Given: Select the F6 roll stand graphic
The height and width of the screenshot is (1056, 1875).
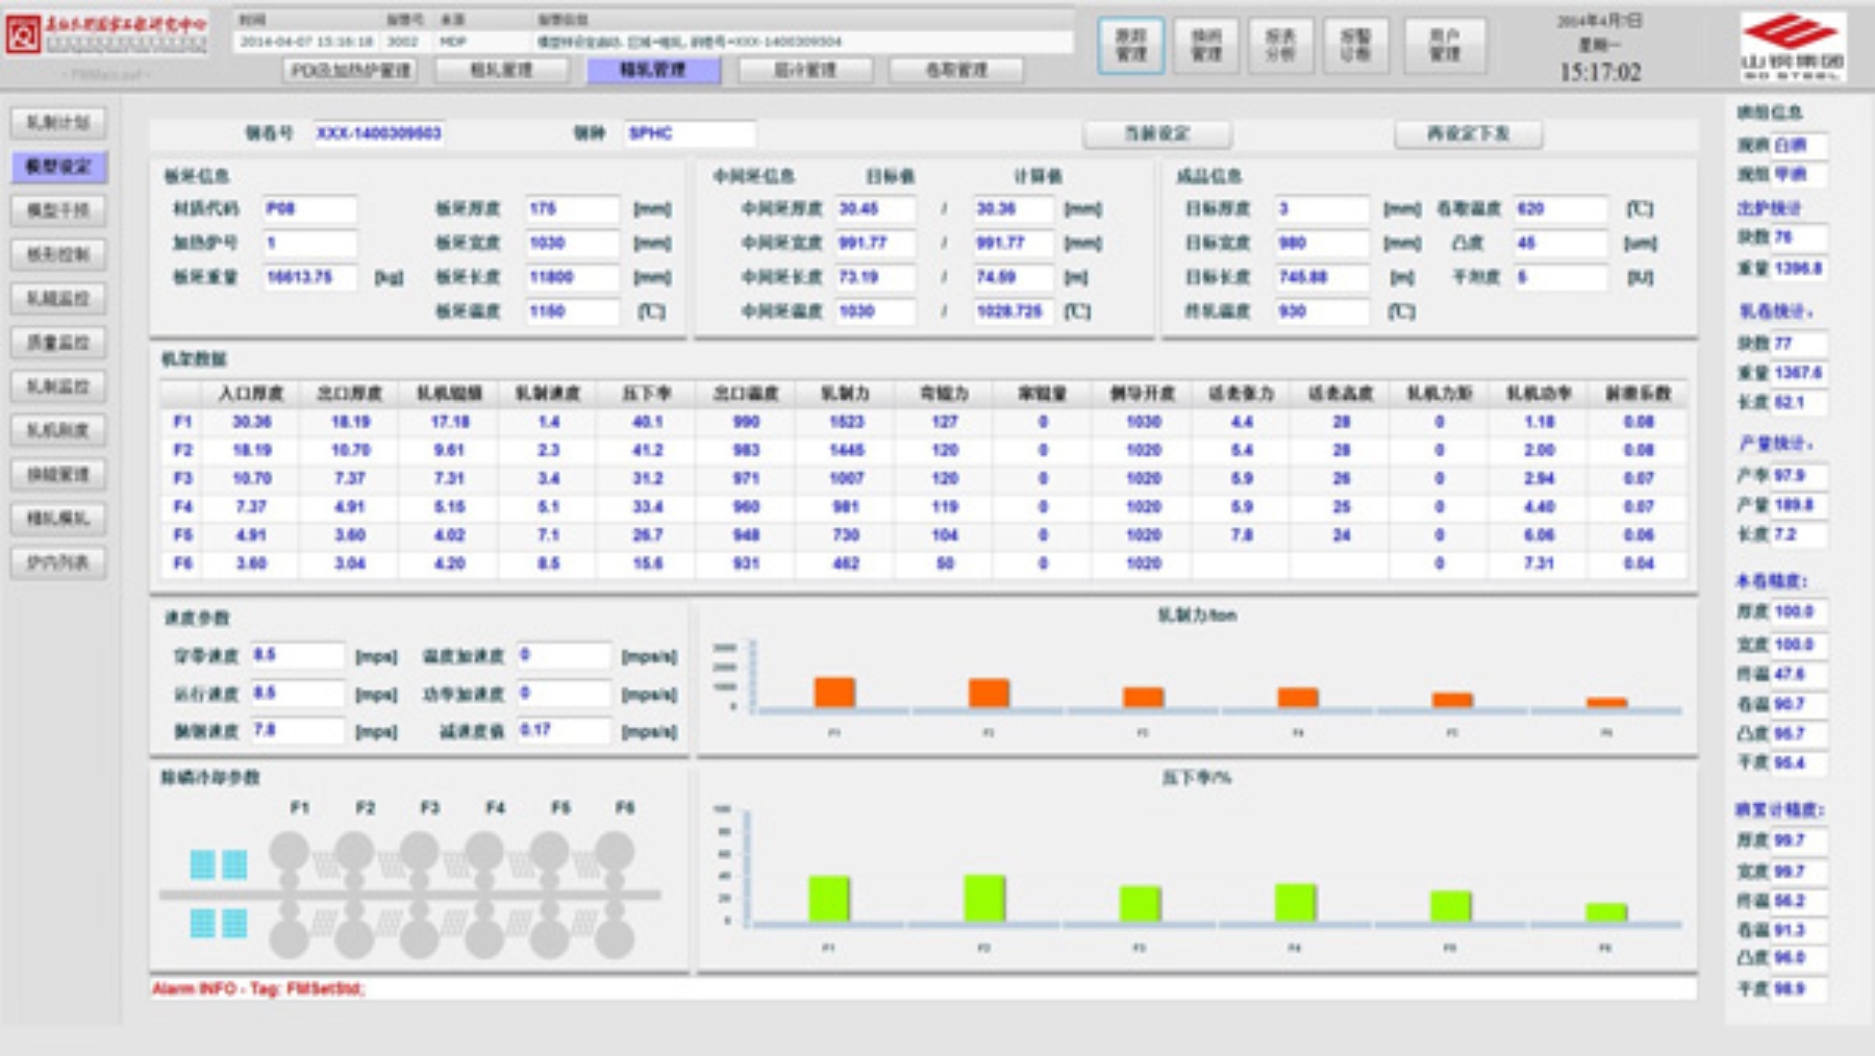Looking at the screenshot, I should click(x=614, y=894).
